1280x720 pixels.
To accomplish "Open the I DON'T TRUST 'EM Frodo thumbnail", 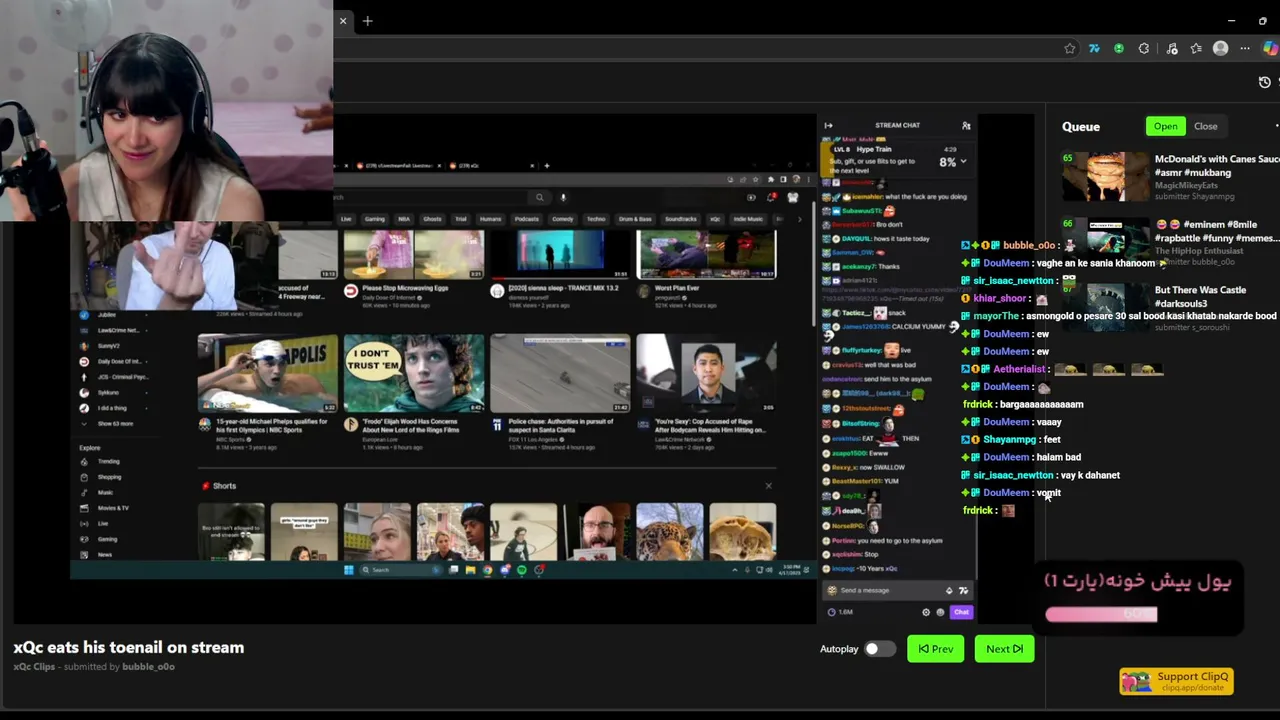I will click(x=414, y=373).
